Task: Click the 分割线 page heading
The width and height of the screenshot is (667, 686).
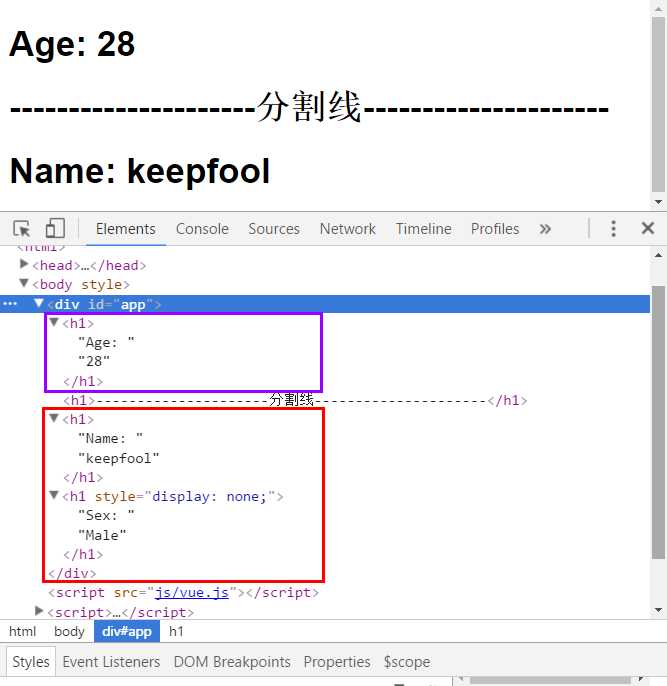Action: click(309, 107)
